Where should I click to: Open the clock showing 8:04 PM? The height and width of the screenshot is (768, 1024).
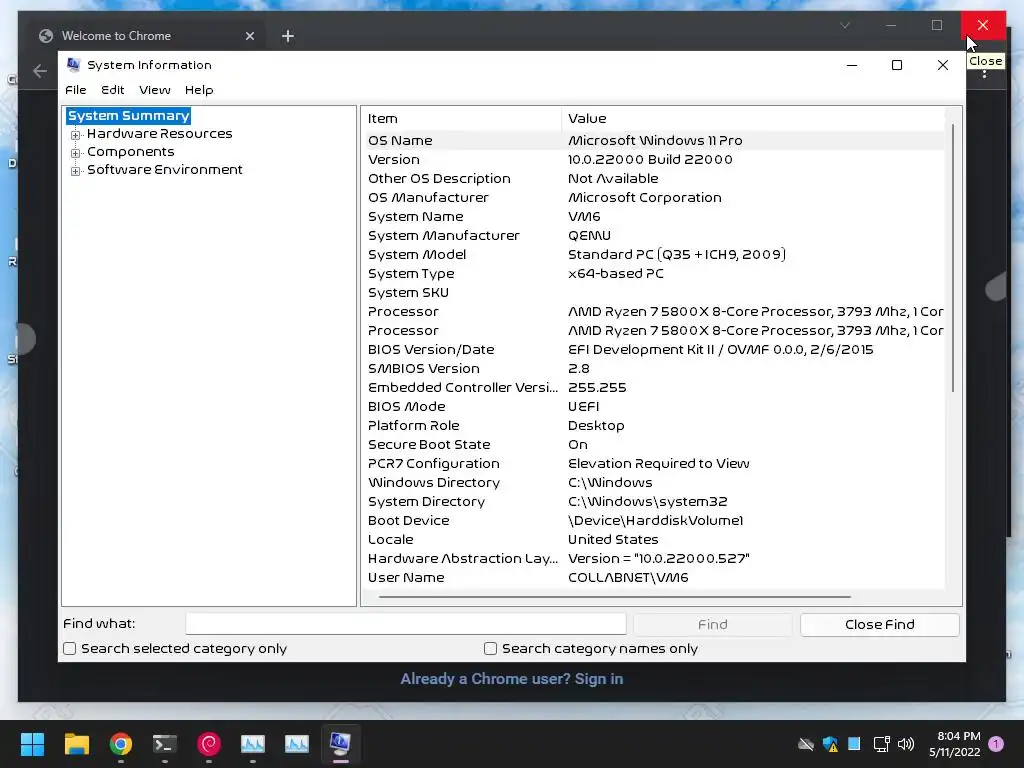(x=955, y=744)
